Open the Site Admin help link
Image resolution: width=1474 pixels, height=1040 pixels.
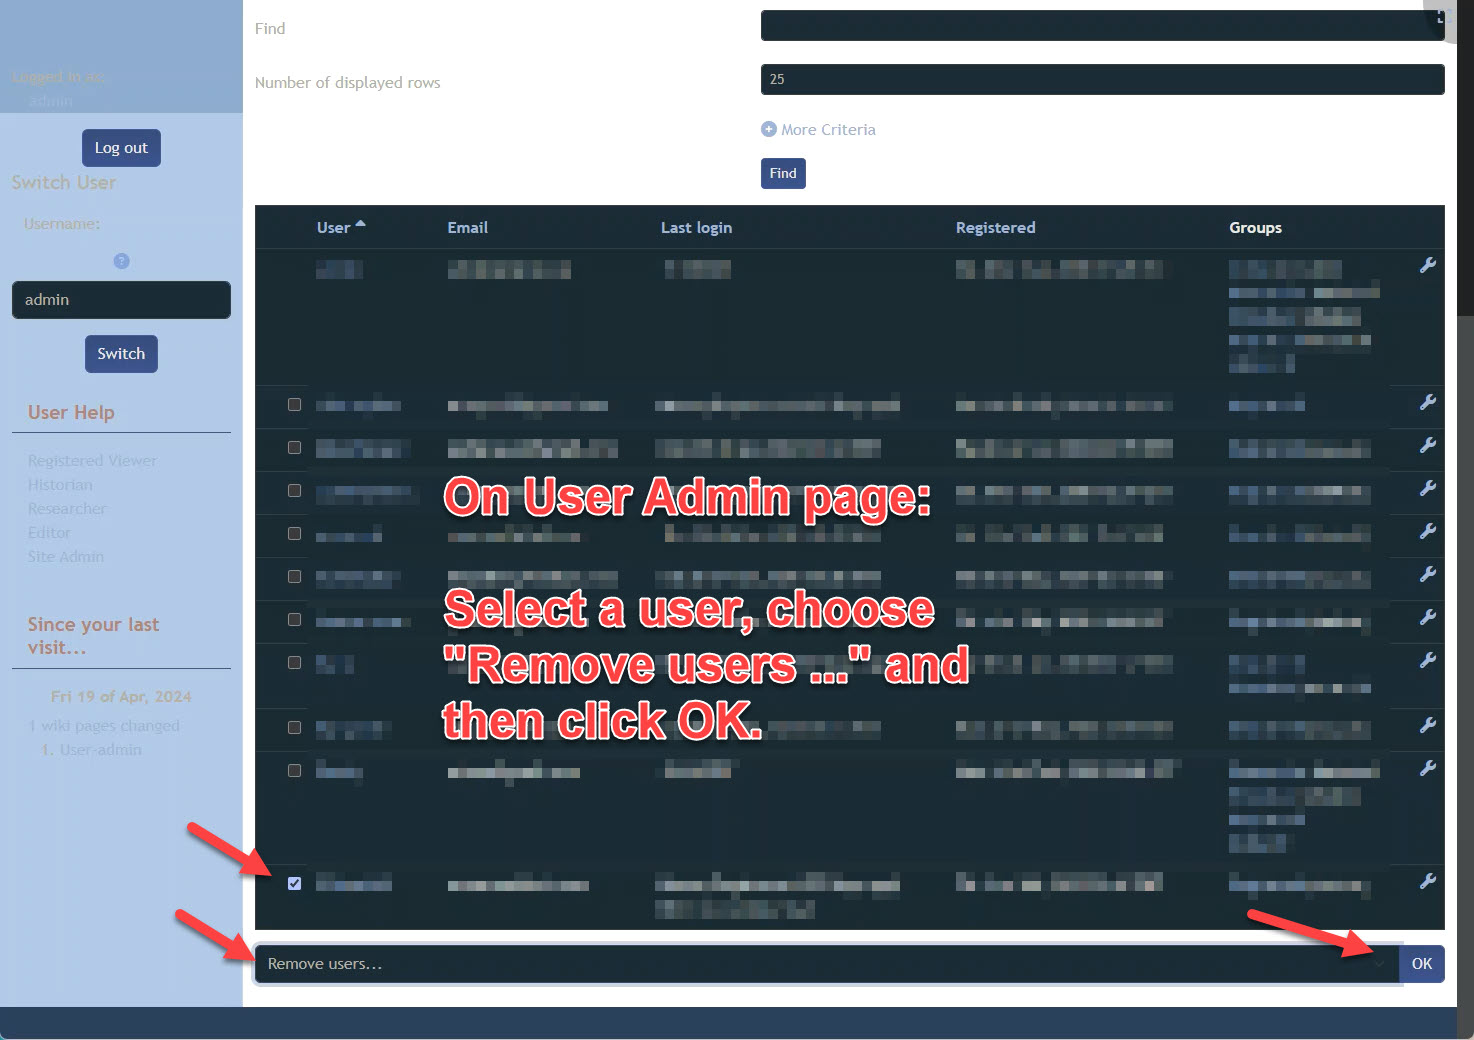[66, 557]
